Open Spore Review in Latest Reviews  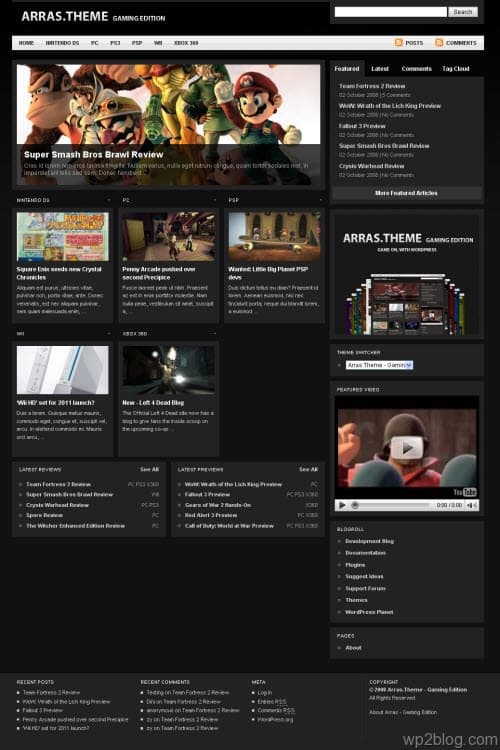click(44, 515)
